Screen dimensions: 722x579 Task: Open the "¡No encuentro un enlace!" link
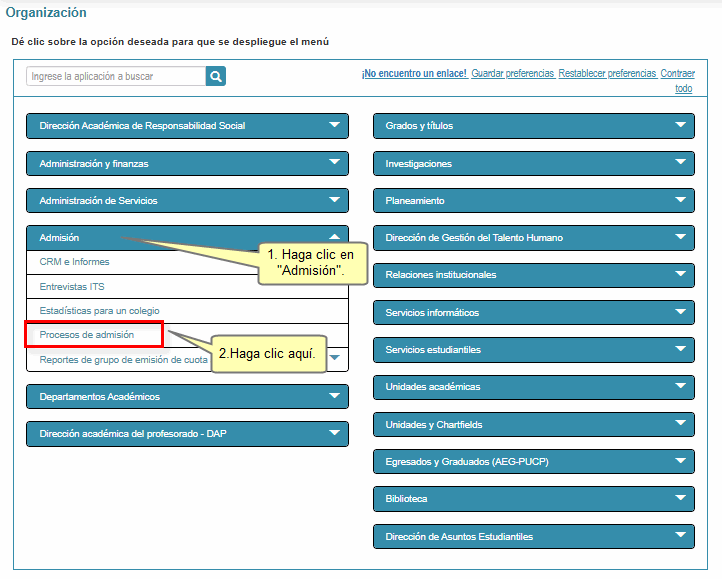coord(414,74)
